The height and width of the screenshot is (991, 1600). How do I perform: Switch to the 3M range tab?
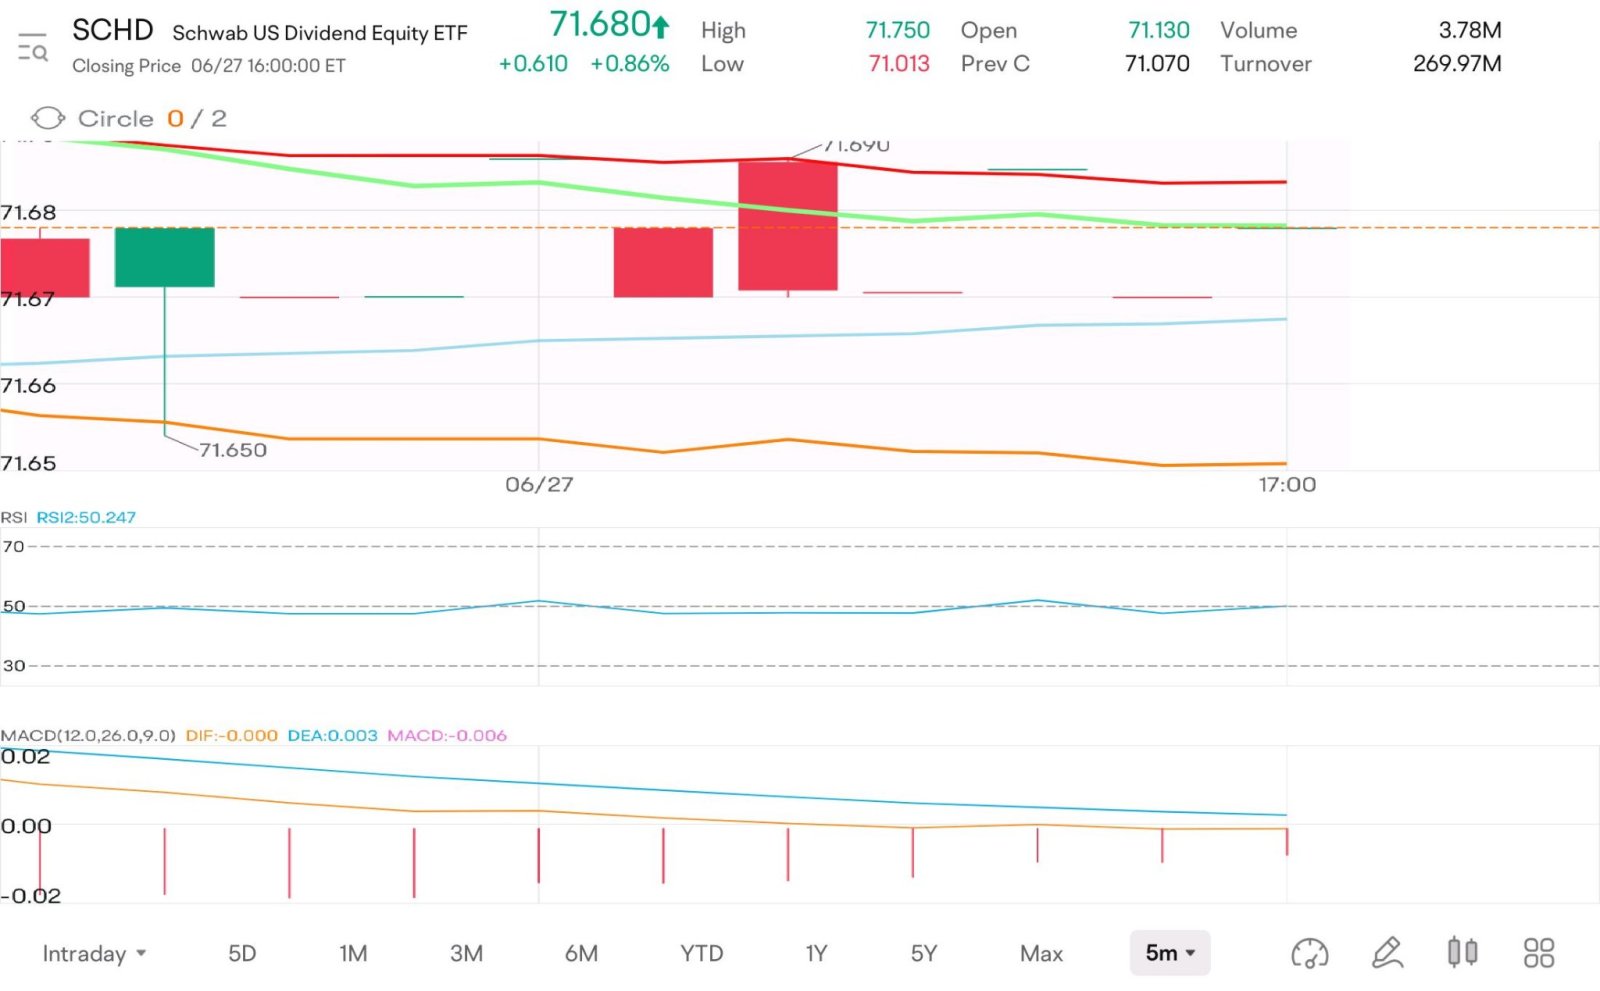point(466,954)
